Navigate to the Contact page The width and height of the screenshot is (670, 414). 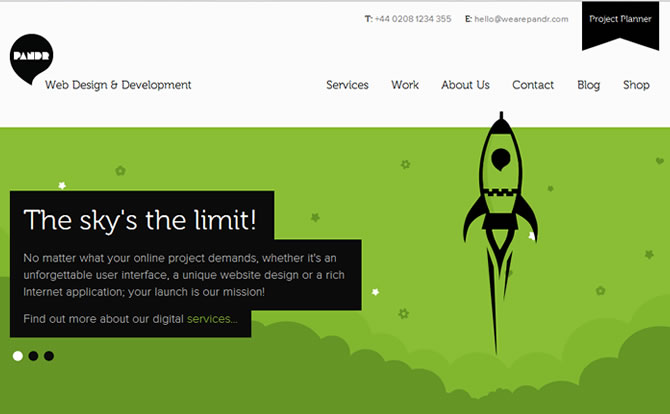(x=533, y=85)
